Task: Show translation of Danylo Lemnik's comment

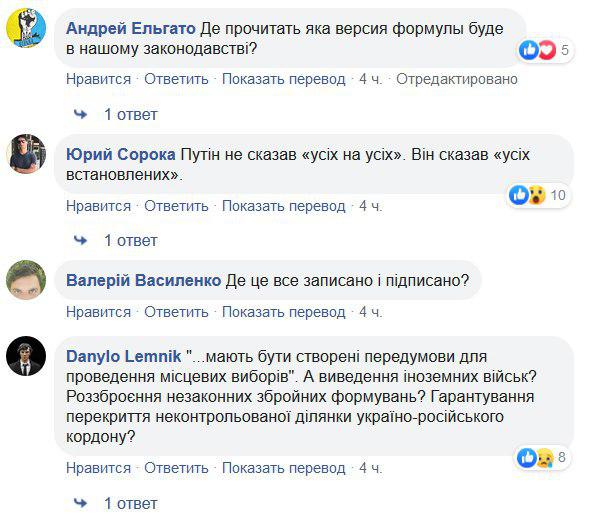Action: (x=283, y=468)
